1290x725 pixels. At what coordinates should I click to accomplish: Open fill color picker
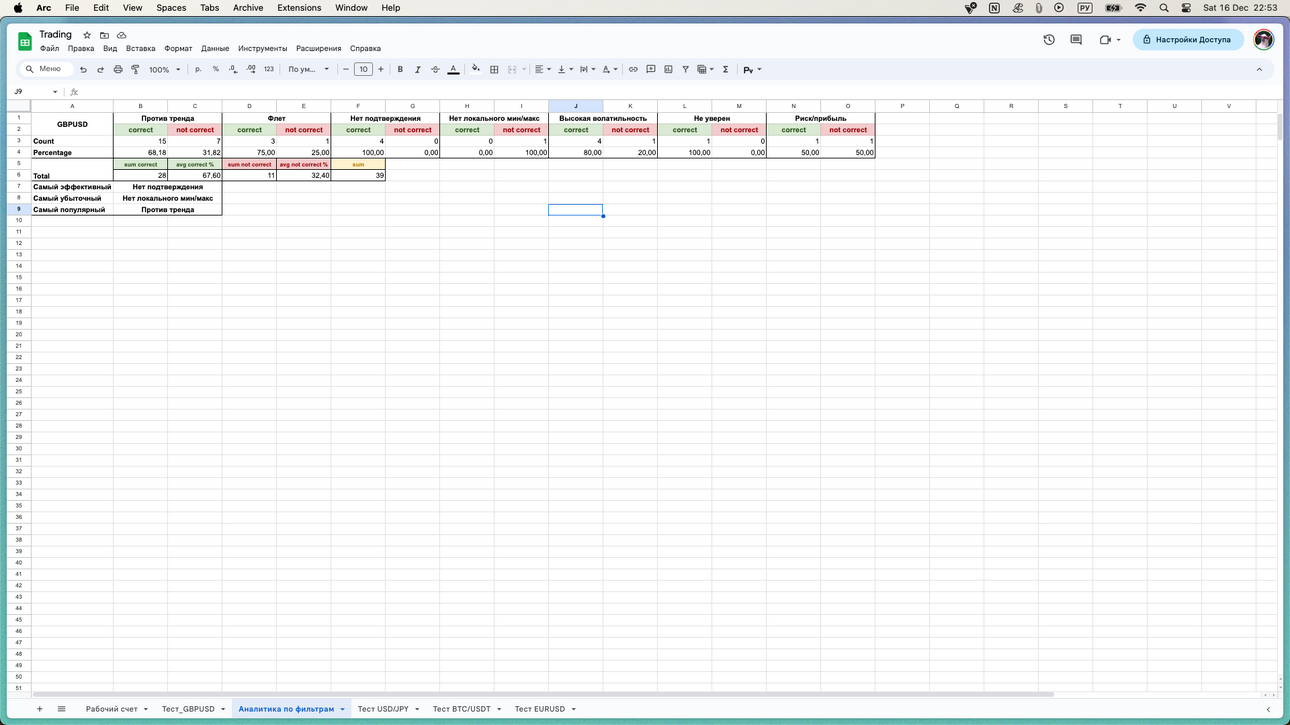tap(476, 69)
